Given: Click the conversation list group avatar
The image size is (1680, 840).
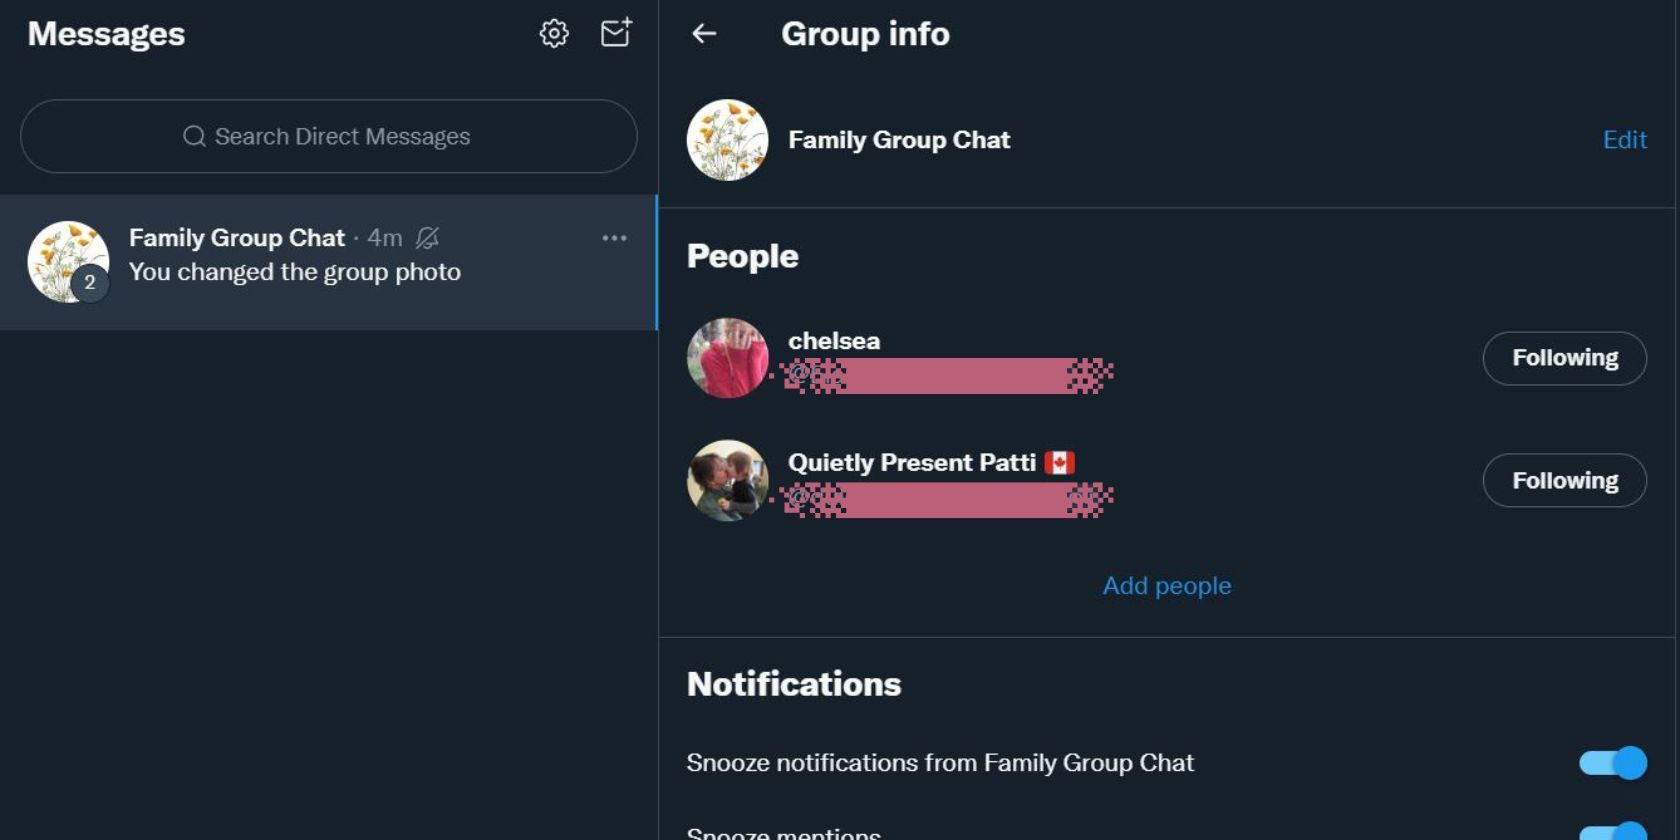Looking at the screenshot, I should click(x=68, y=262).
